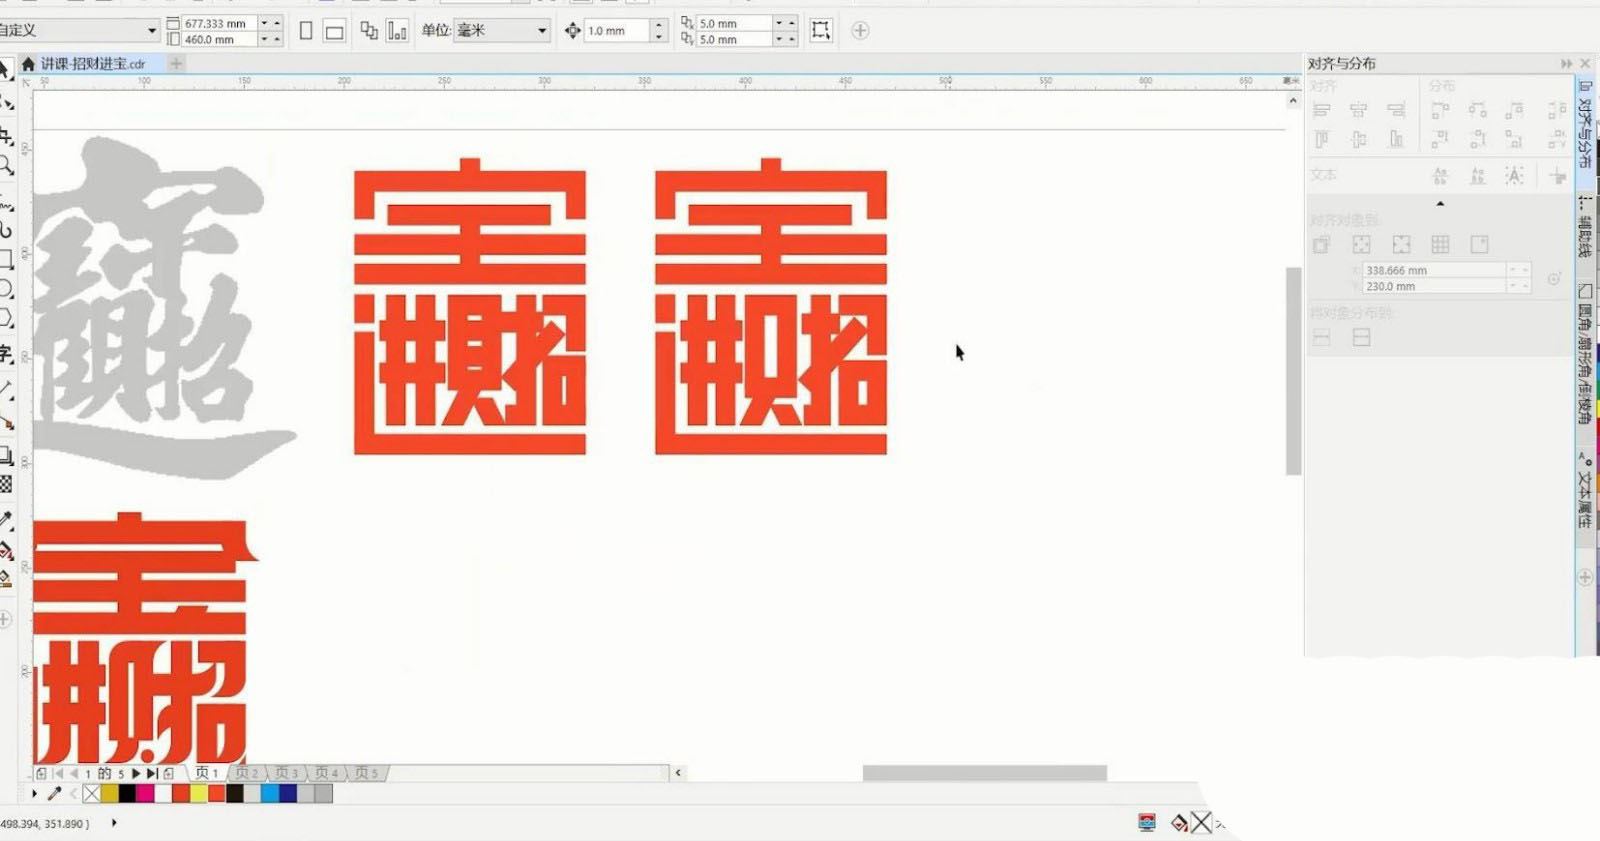Click align center horizontally icon in docker
This screenshot has width=1600, height=841.
pyautogui.click(x=1358, y=110)
